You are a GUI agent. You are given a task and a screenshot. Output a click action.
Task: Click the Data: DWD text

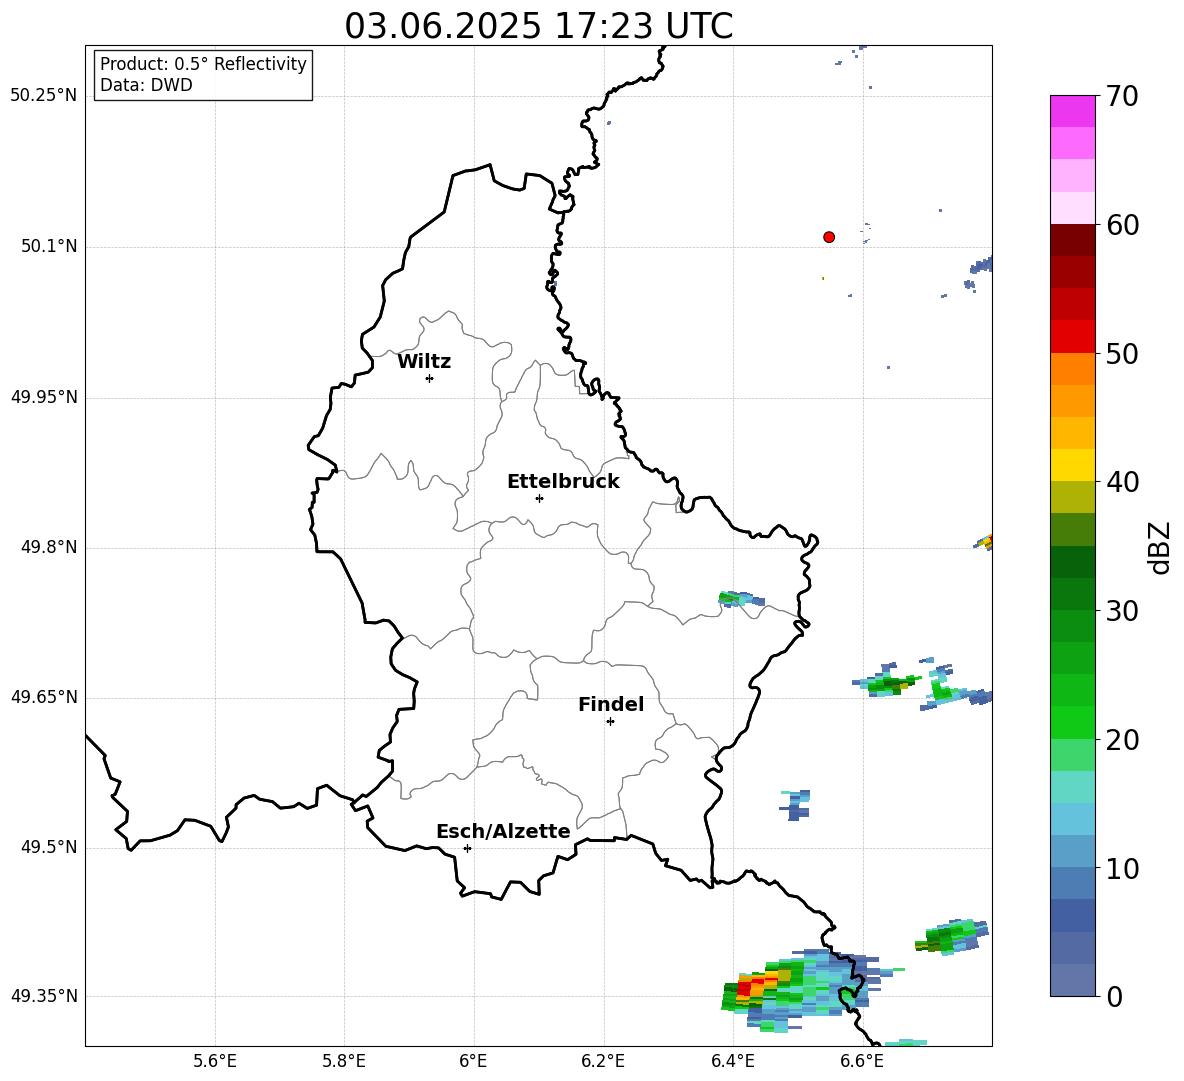pos(146,85)
